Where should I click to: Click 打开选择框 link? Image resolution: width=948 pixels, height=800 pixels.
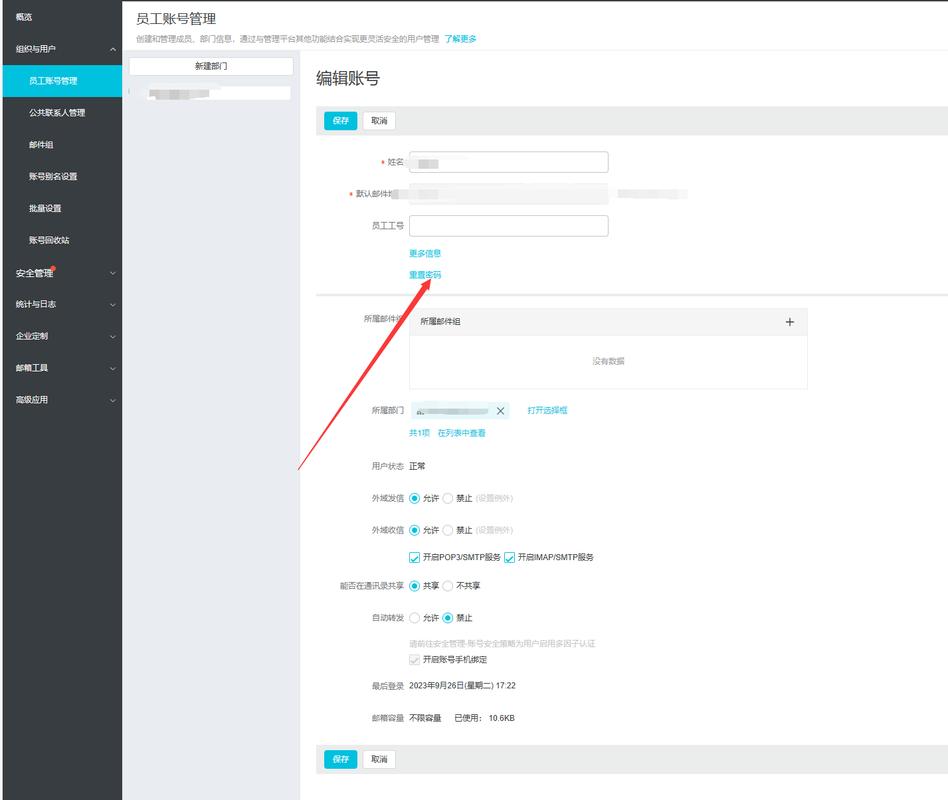pyautogui.click(x=547, y=410)
